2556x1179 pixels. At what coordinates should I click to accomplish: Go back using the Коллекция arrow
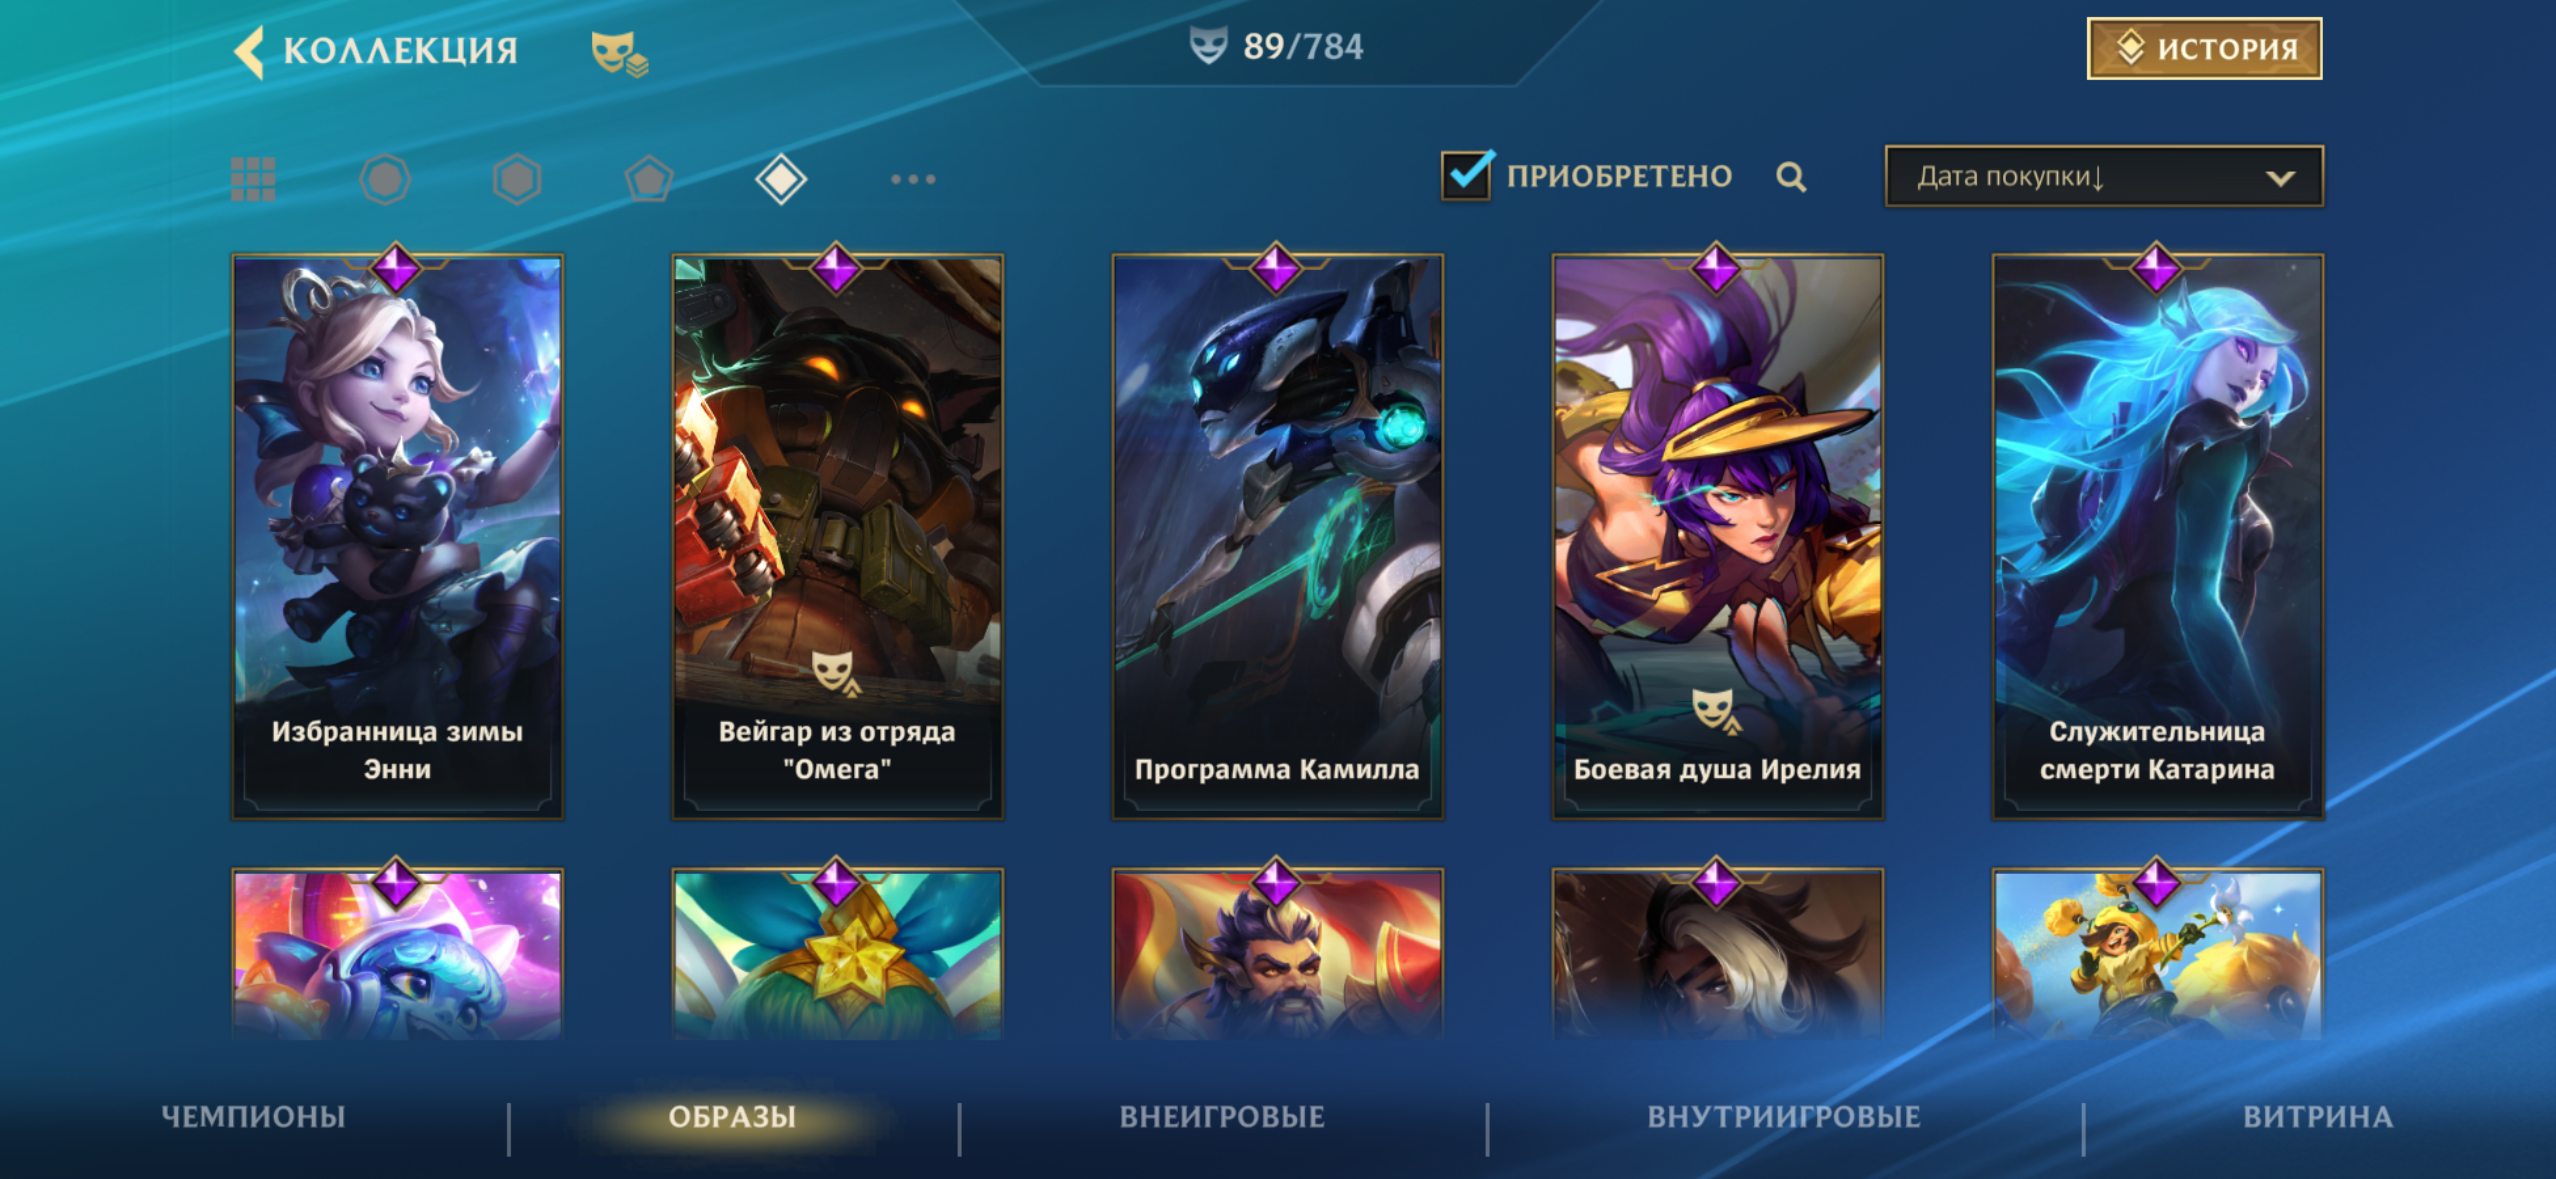pos(249,51)
